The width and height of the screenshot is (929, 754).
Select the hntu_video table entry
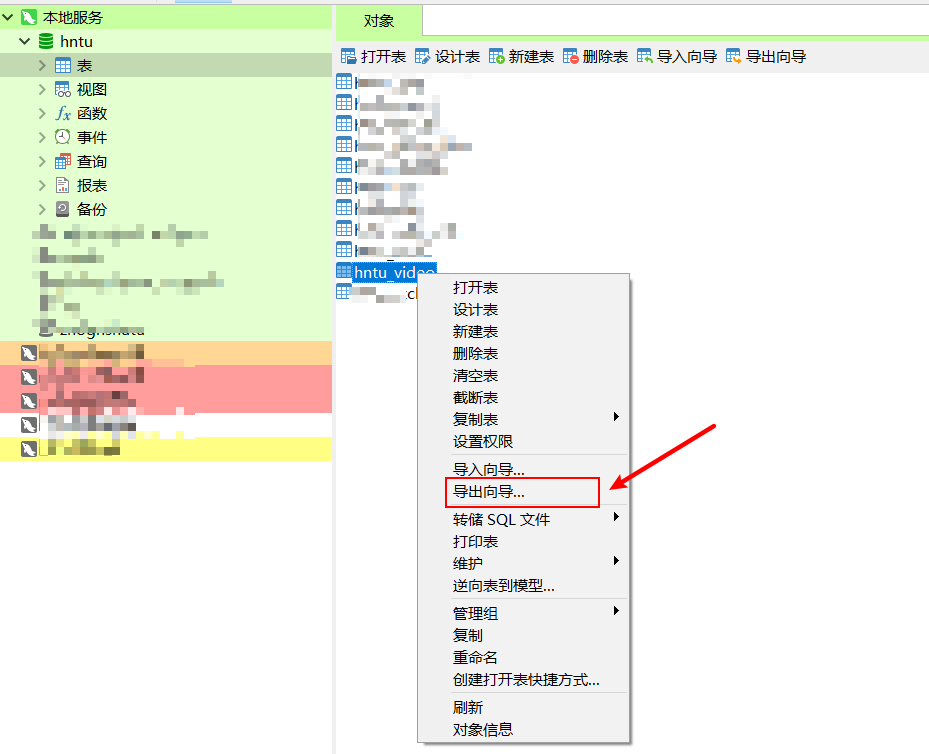pos(392,271)
